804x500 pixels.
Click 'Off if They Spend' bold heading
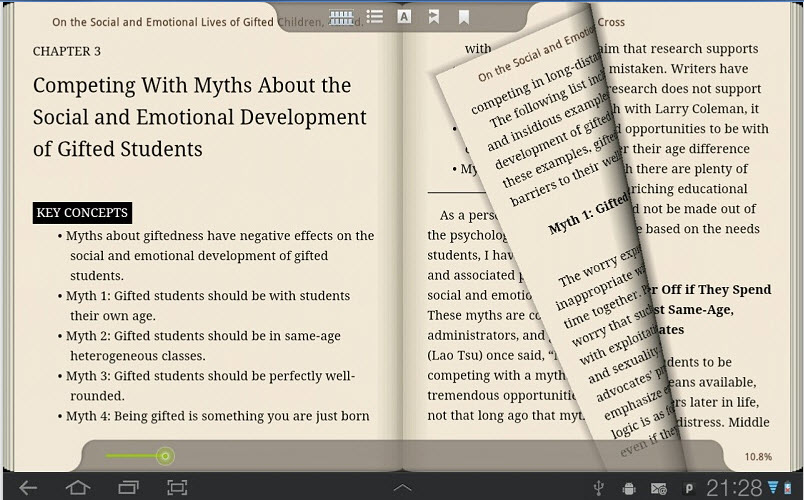716,290
